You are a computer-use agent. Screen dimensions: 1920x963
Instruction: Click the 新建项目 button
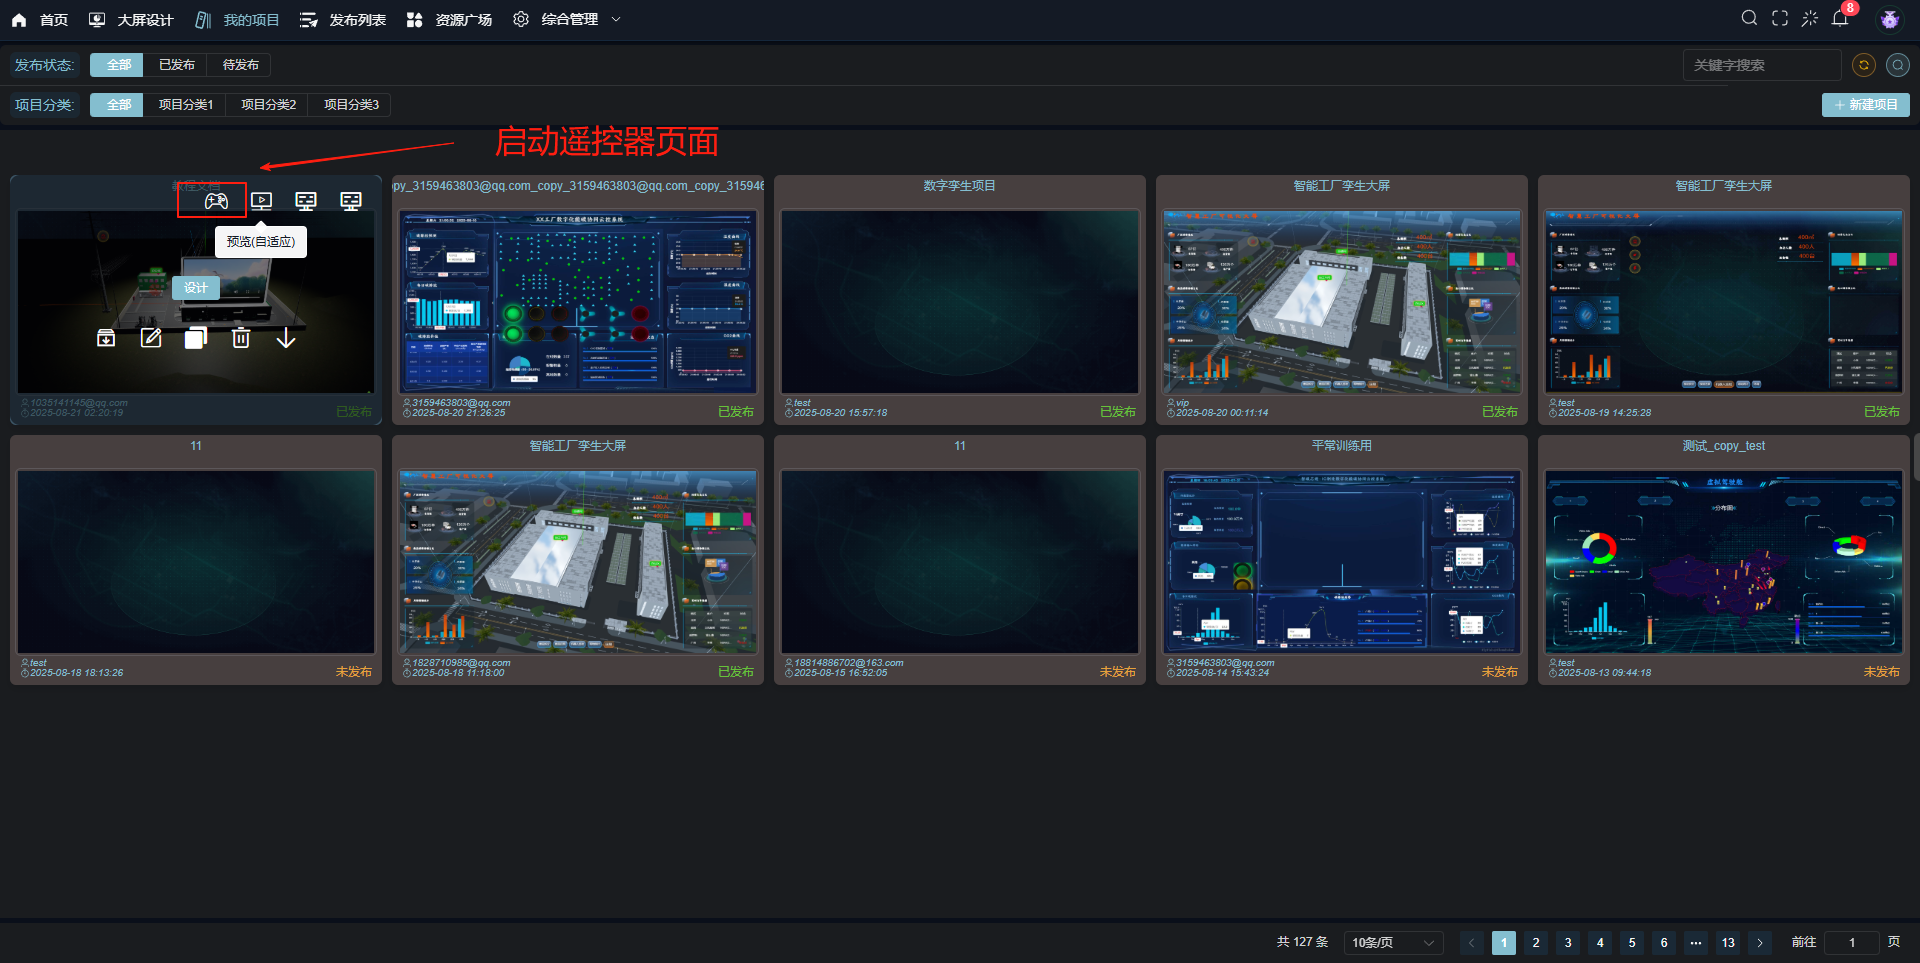(x=1865, y=105)
